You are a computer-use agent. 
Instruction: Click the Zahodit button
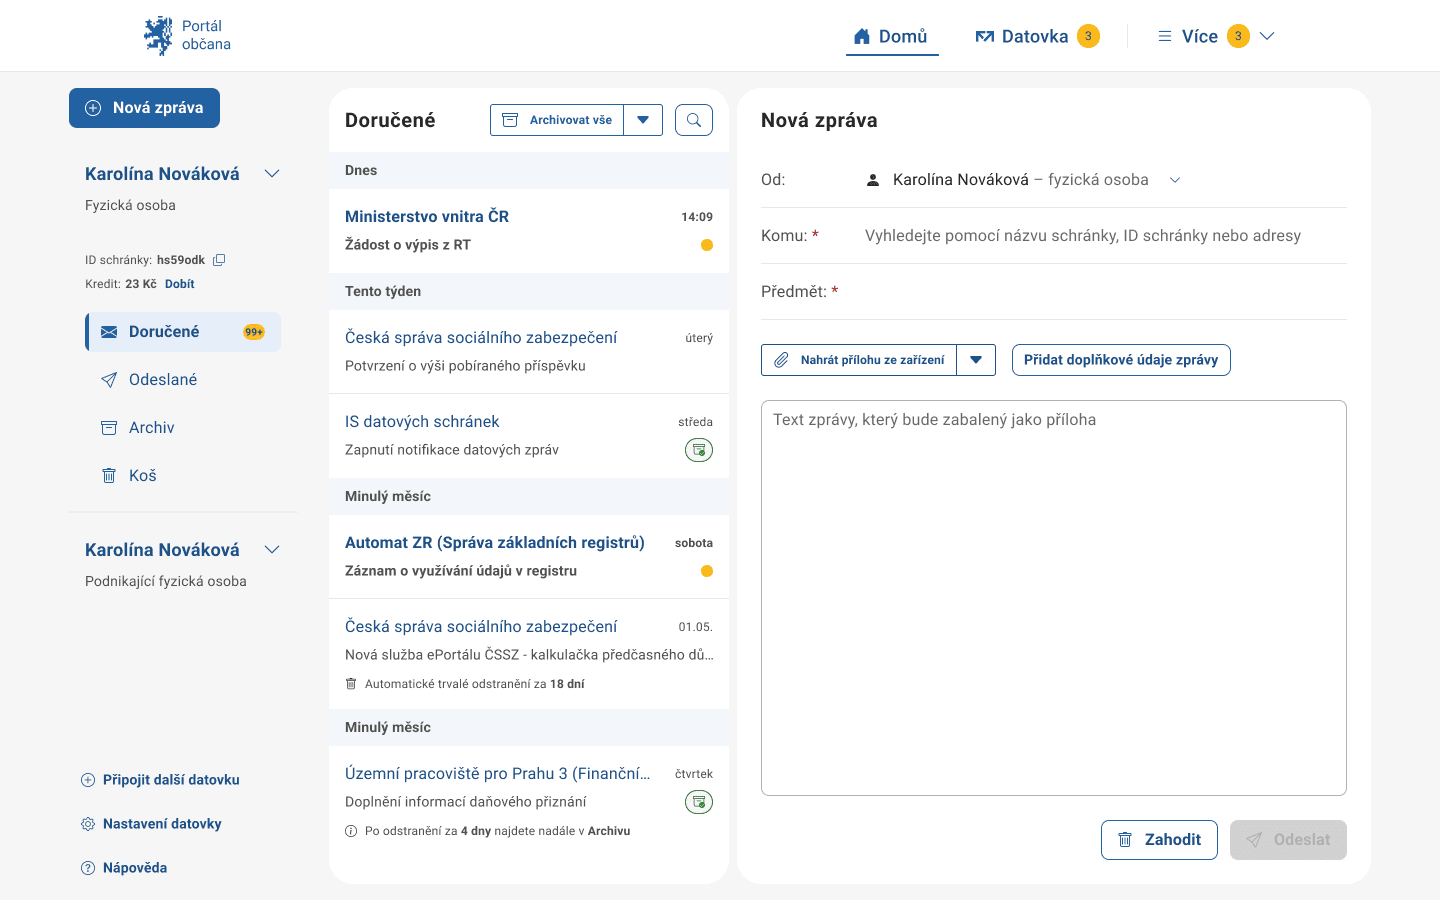click(1159, 840)
